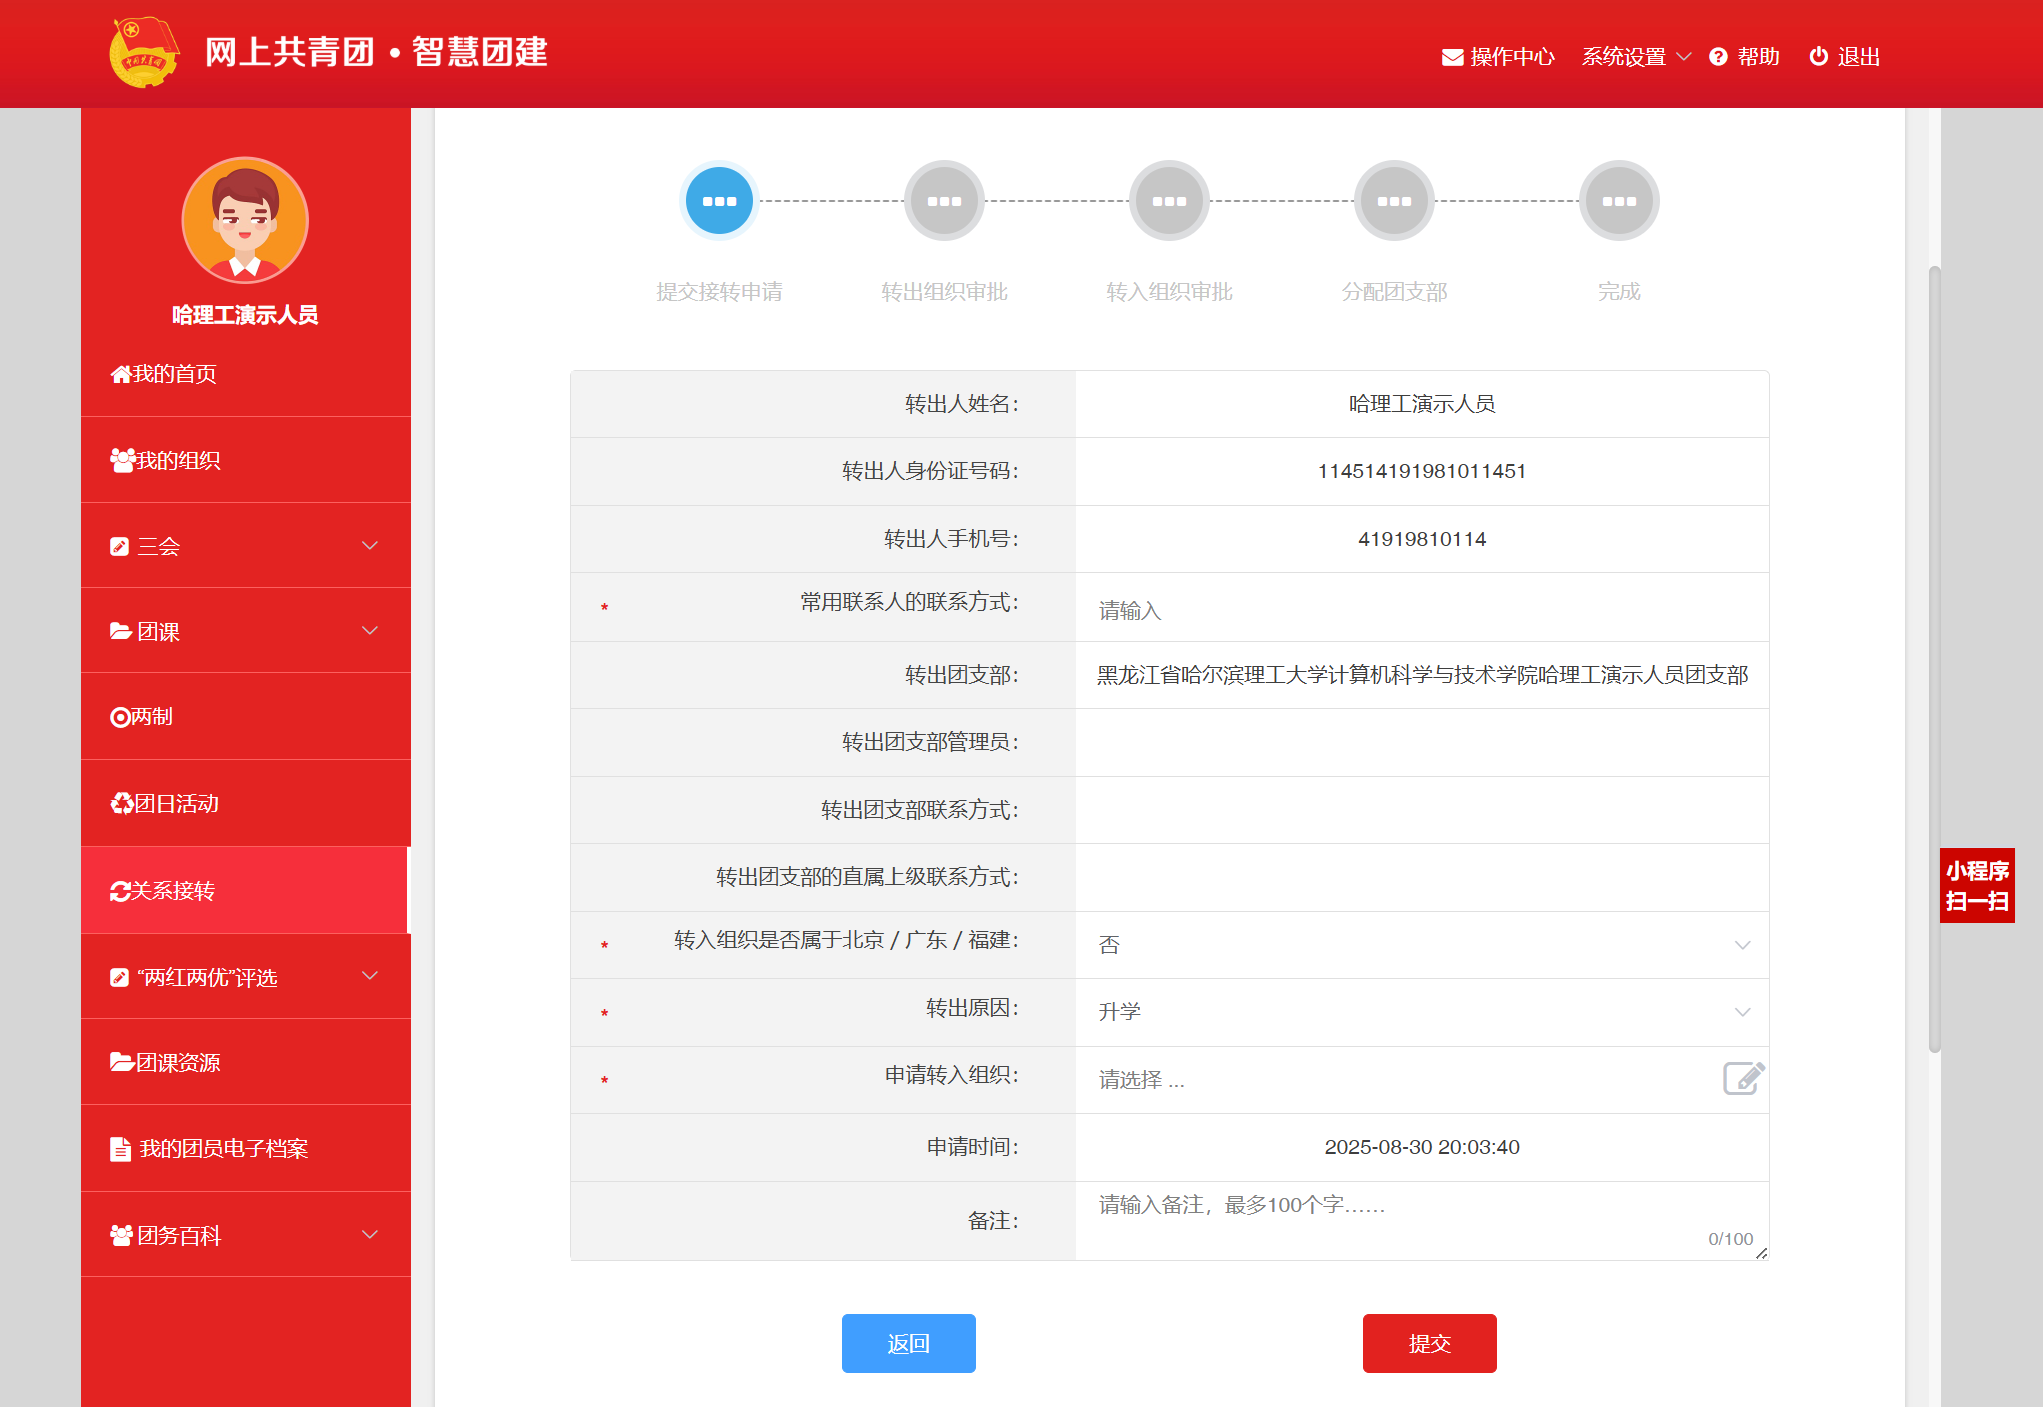Go to 我的首页 in the sidebar
This screenshot has width=2043, height=1407.
(165, 374)
